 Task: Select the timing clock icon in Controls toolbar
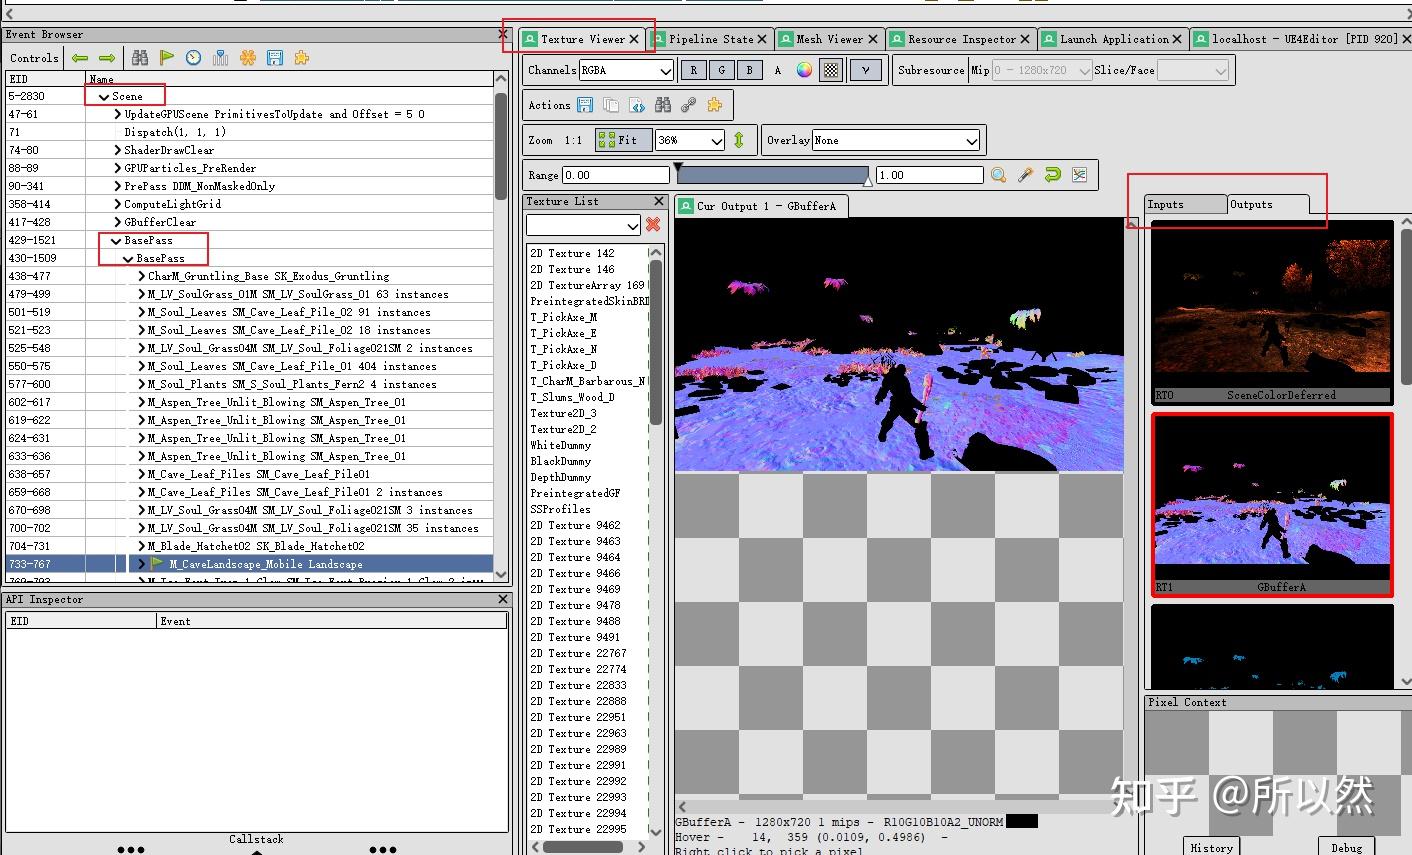click(x=192, y=57)
